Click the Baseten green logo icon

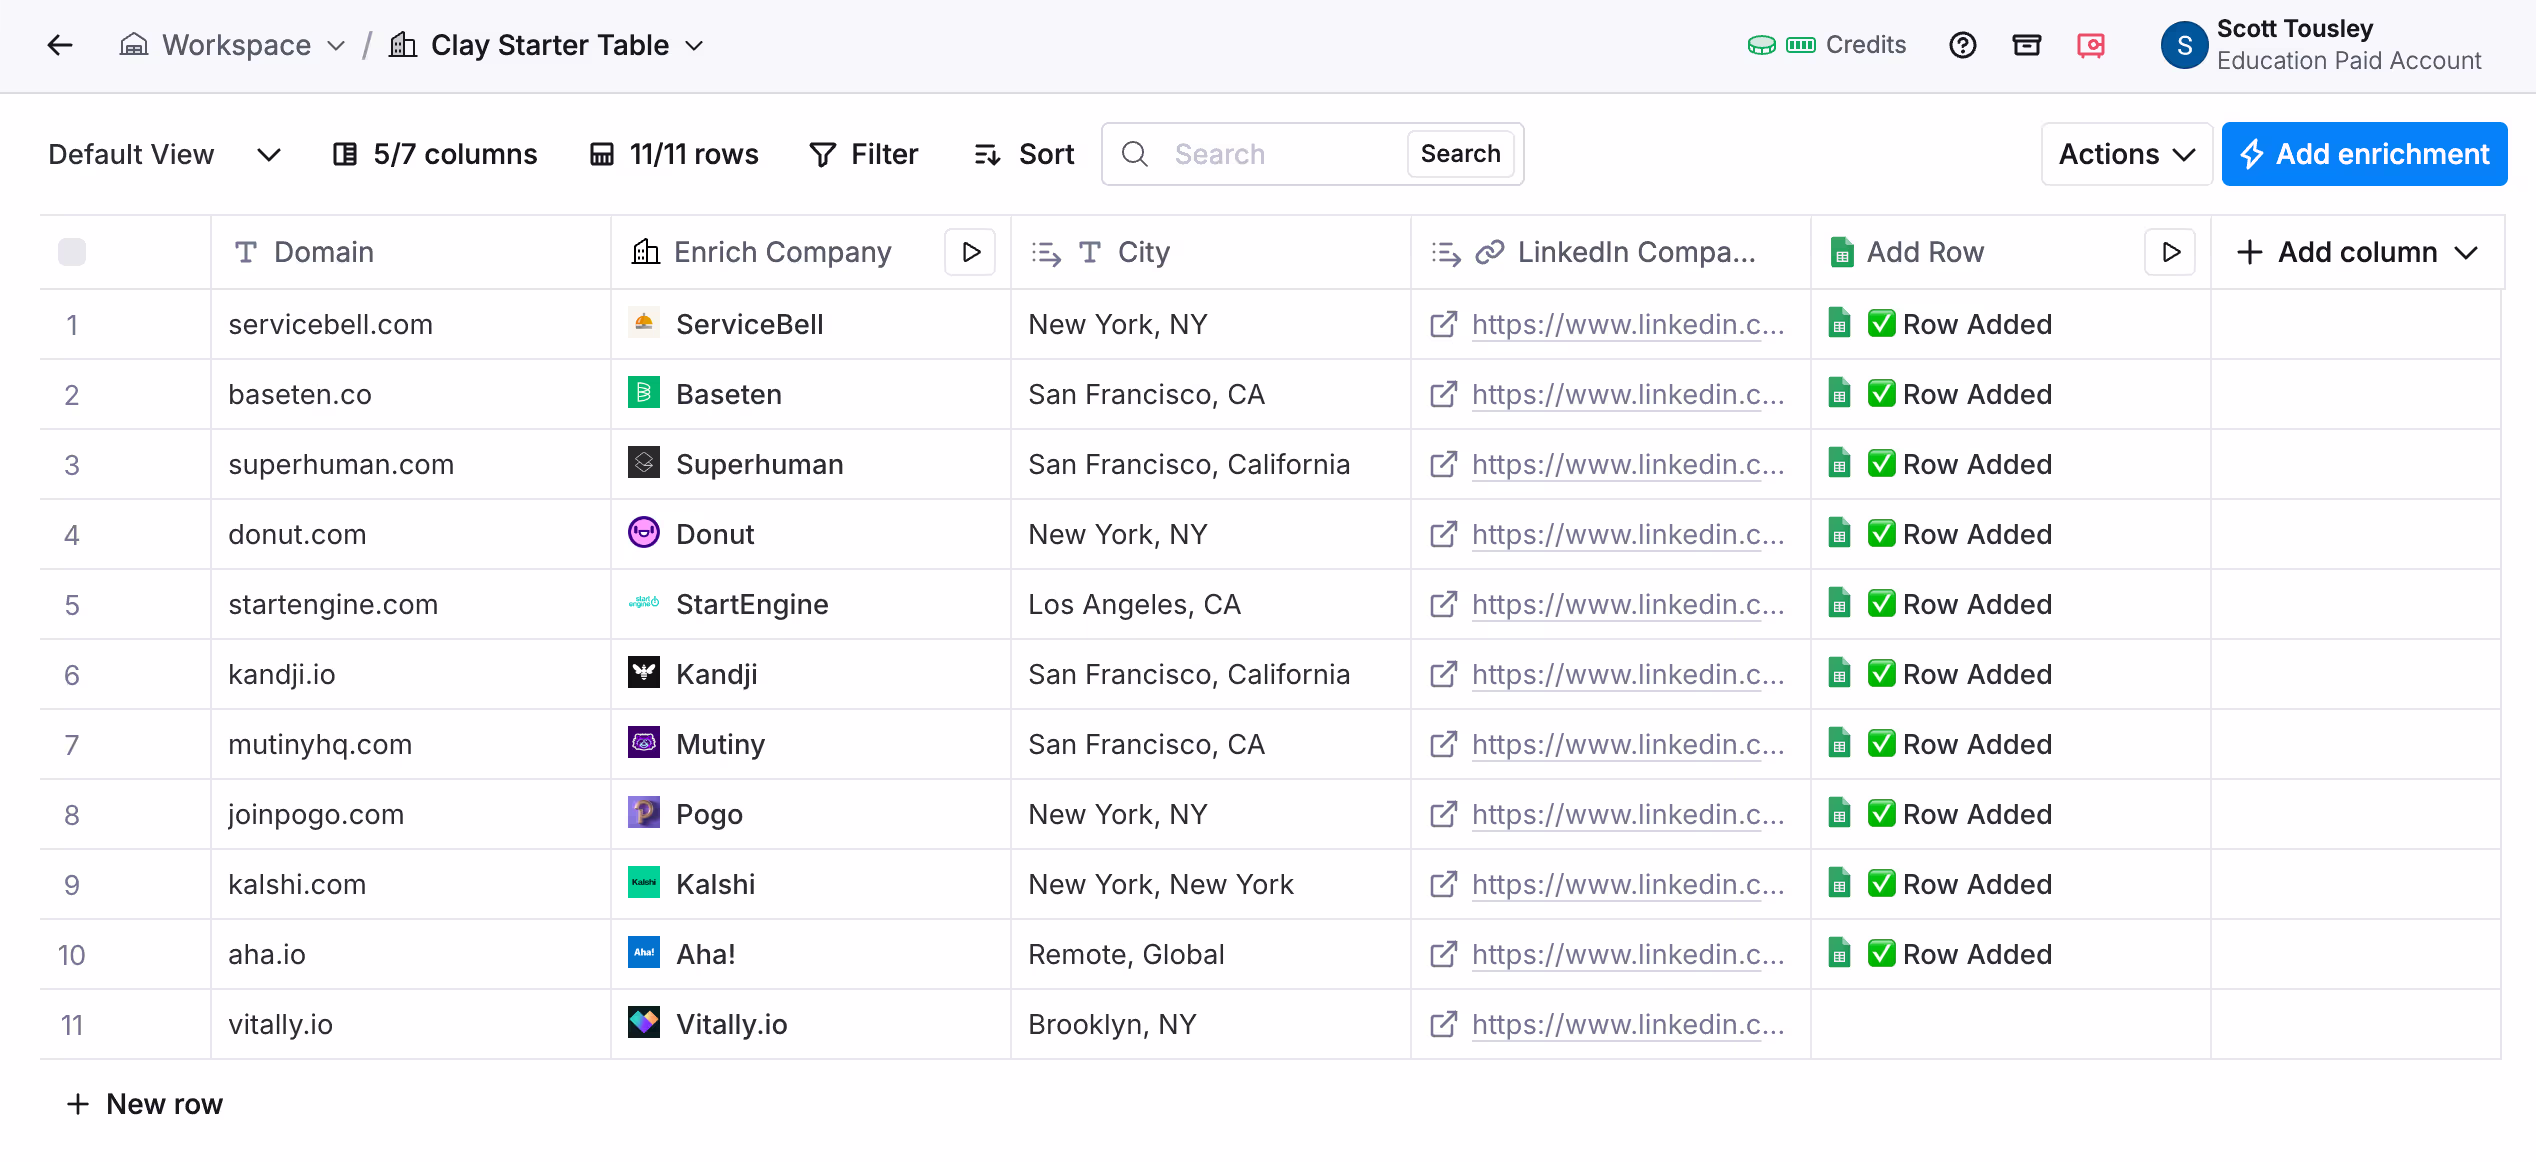coord(643,393)
